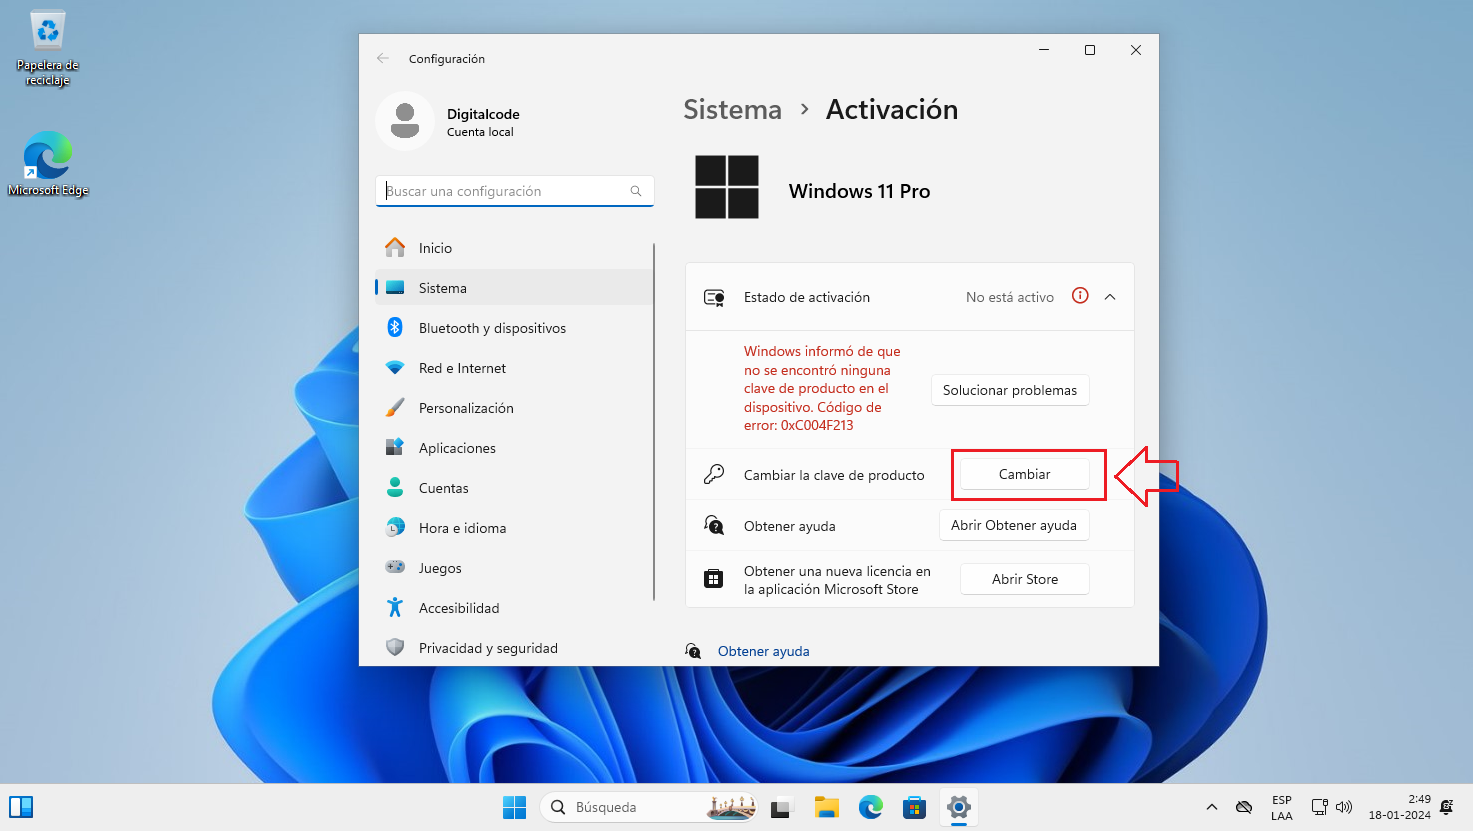Click in Buscar una configuración search field
This screenshot has width=1473, height=831.
coord(514,191)
